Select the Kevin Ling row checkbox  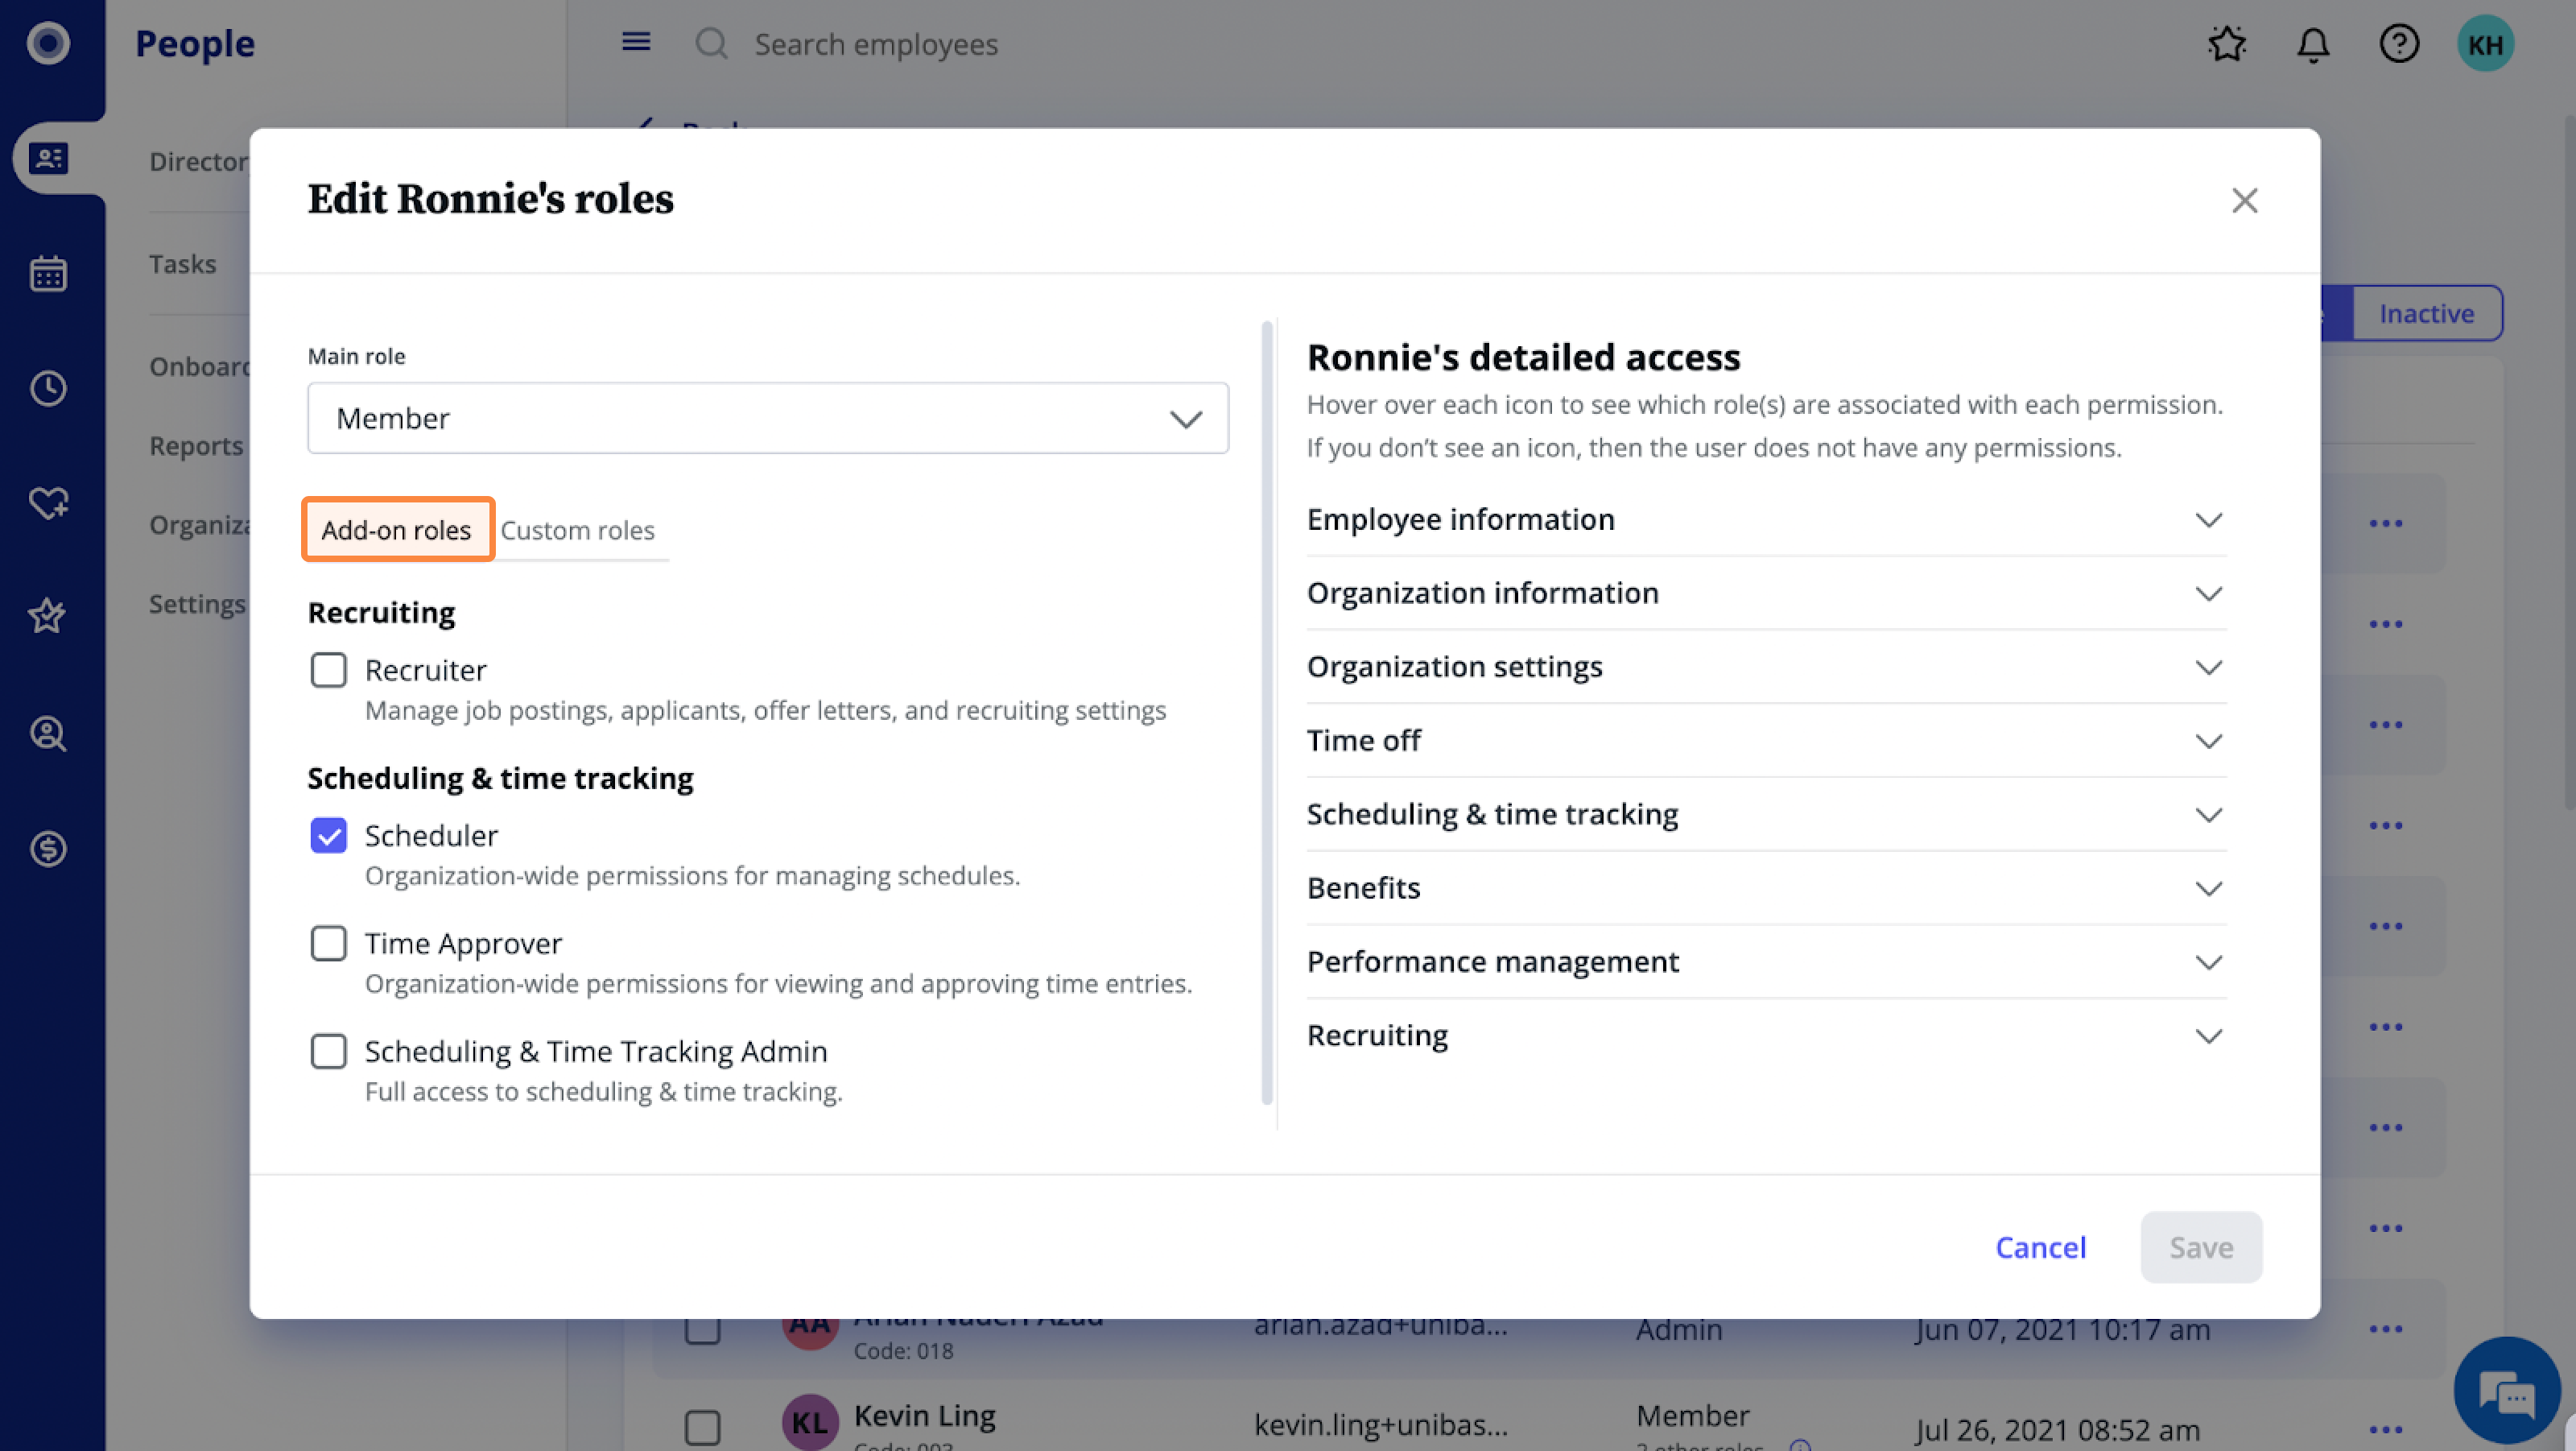702,1427
